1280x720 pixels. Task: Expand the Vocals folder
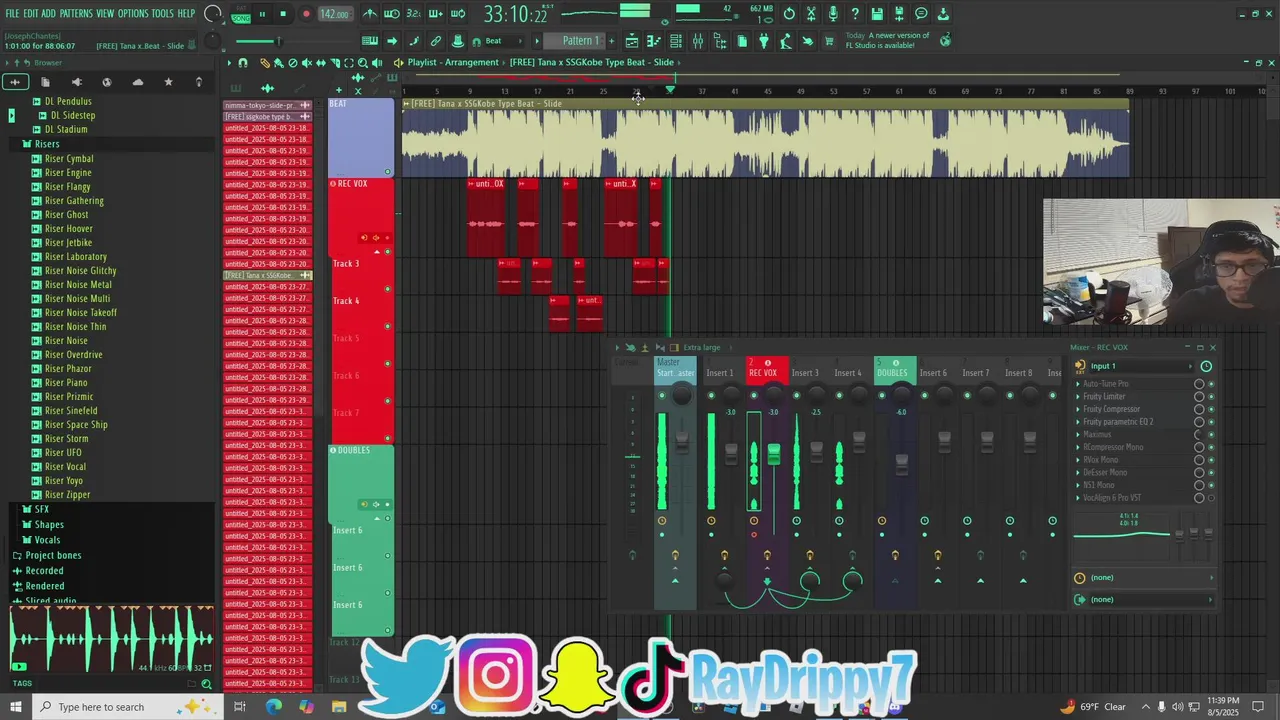coord(47,540)
